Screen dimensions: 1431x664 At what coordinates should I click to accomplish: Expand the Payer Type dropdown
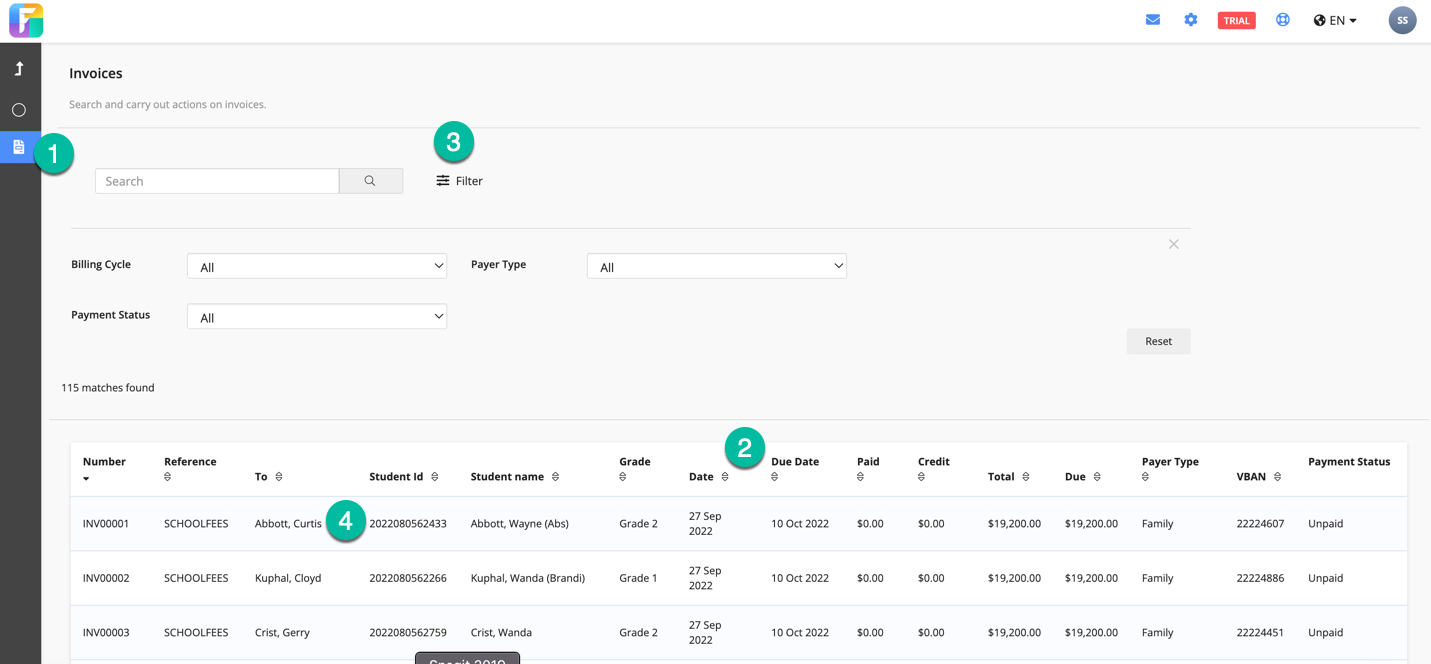click(x=716, y=267)
